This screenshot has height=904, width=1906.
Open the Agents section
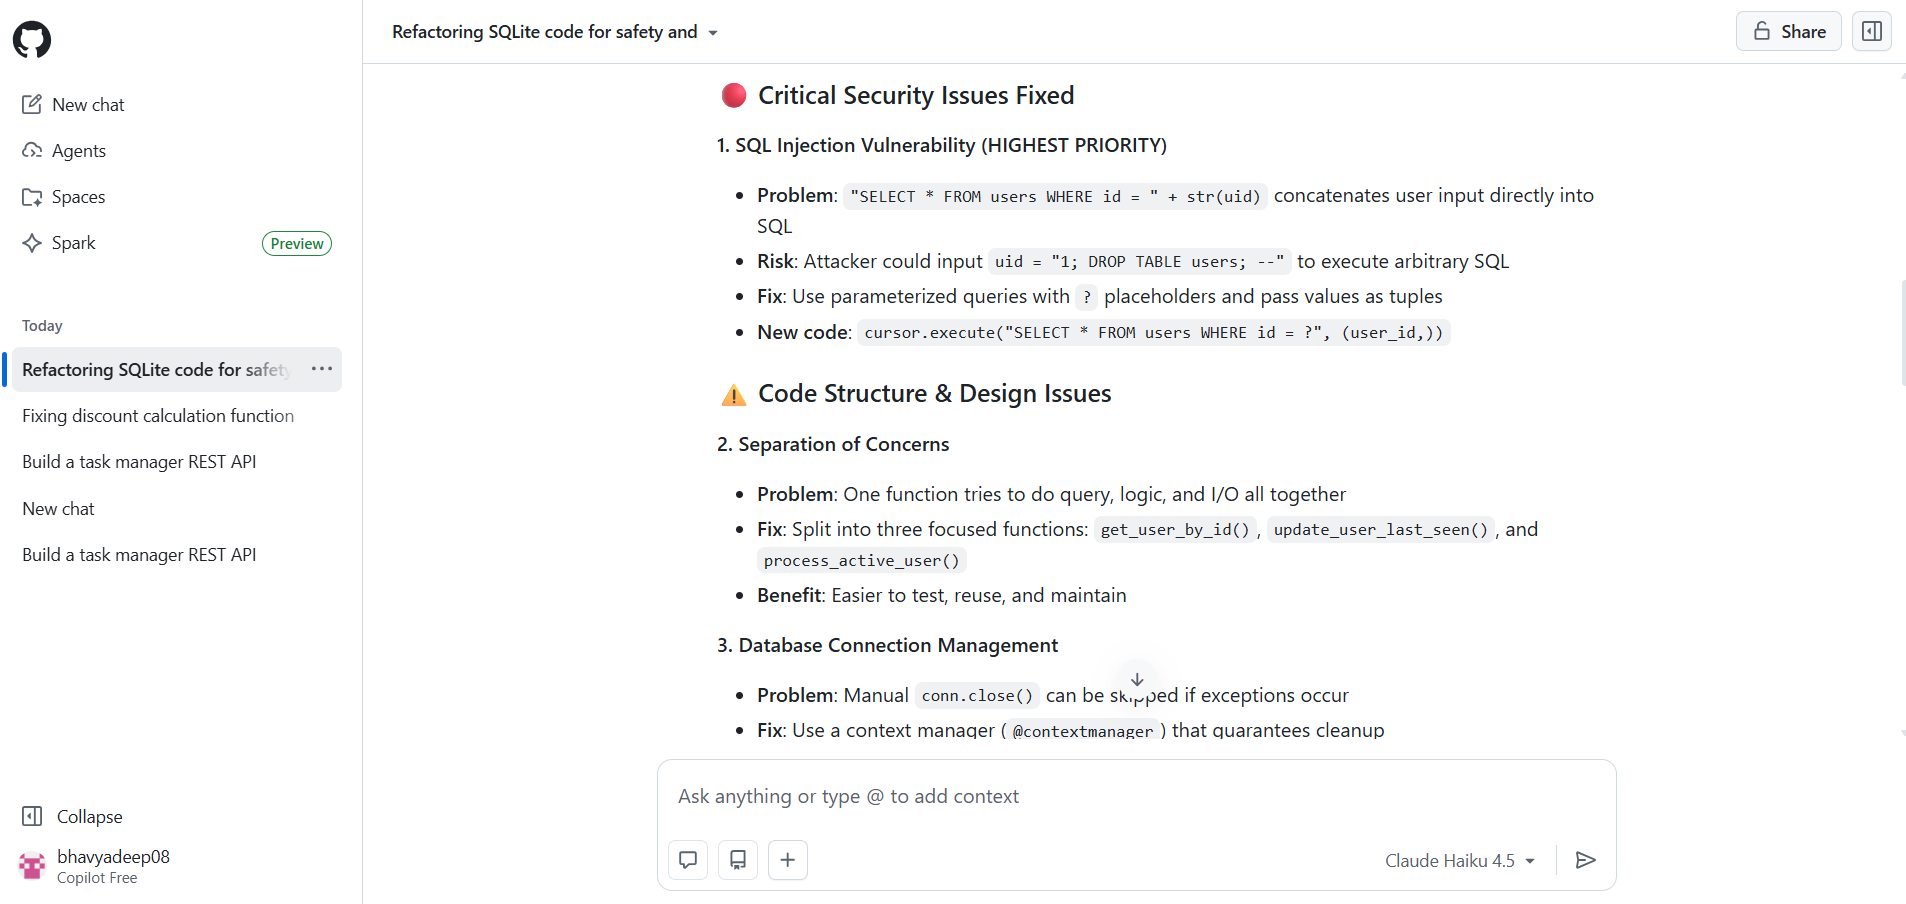tap(78, 150)
